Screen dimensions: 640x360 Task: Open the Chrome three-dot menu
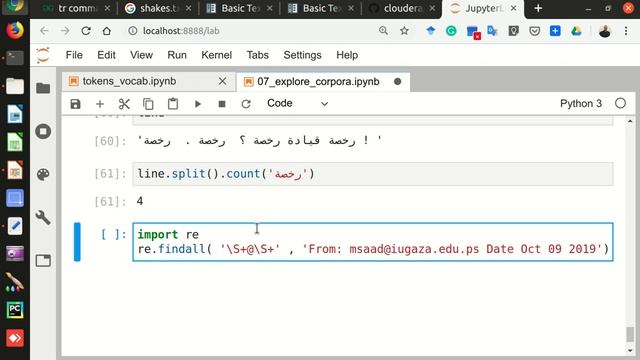[x=626, y=31]
